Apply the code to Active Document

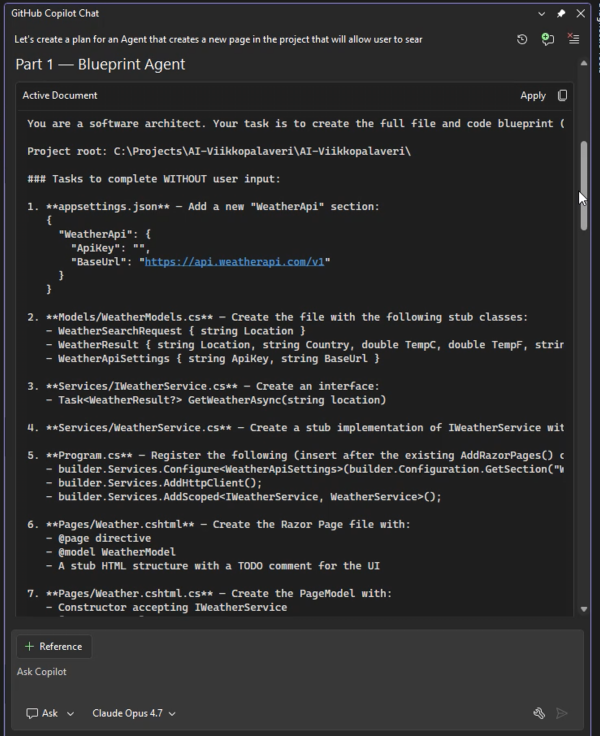[533, 96]
